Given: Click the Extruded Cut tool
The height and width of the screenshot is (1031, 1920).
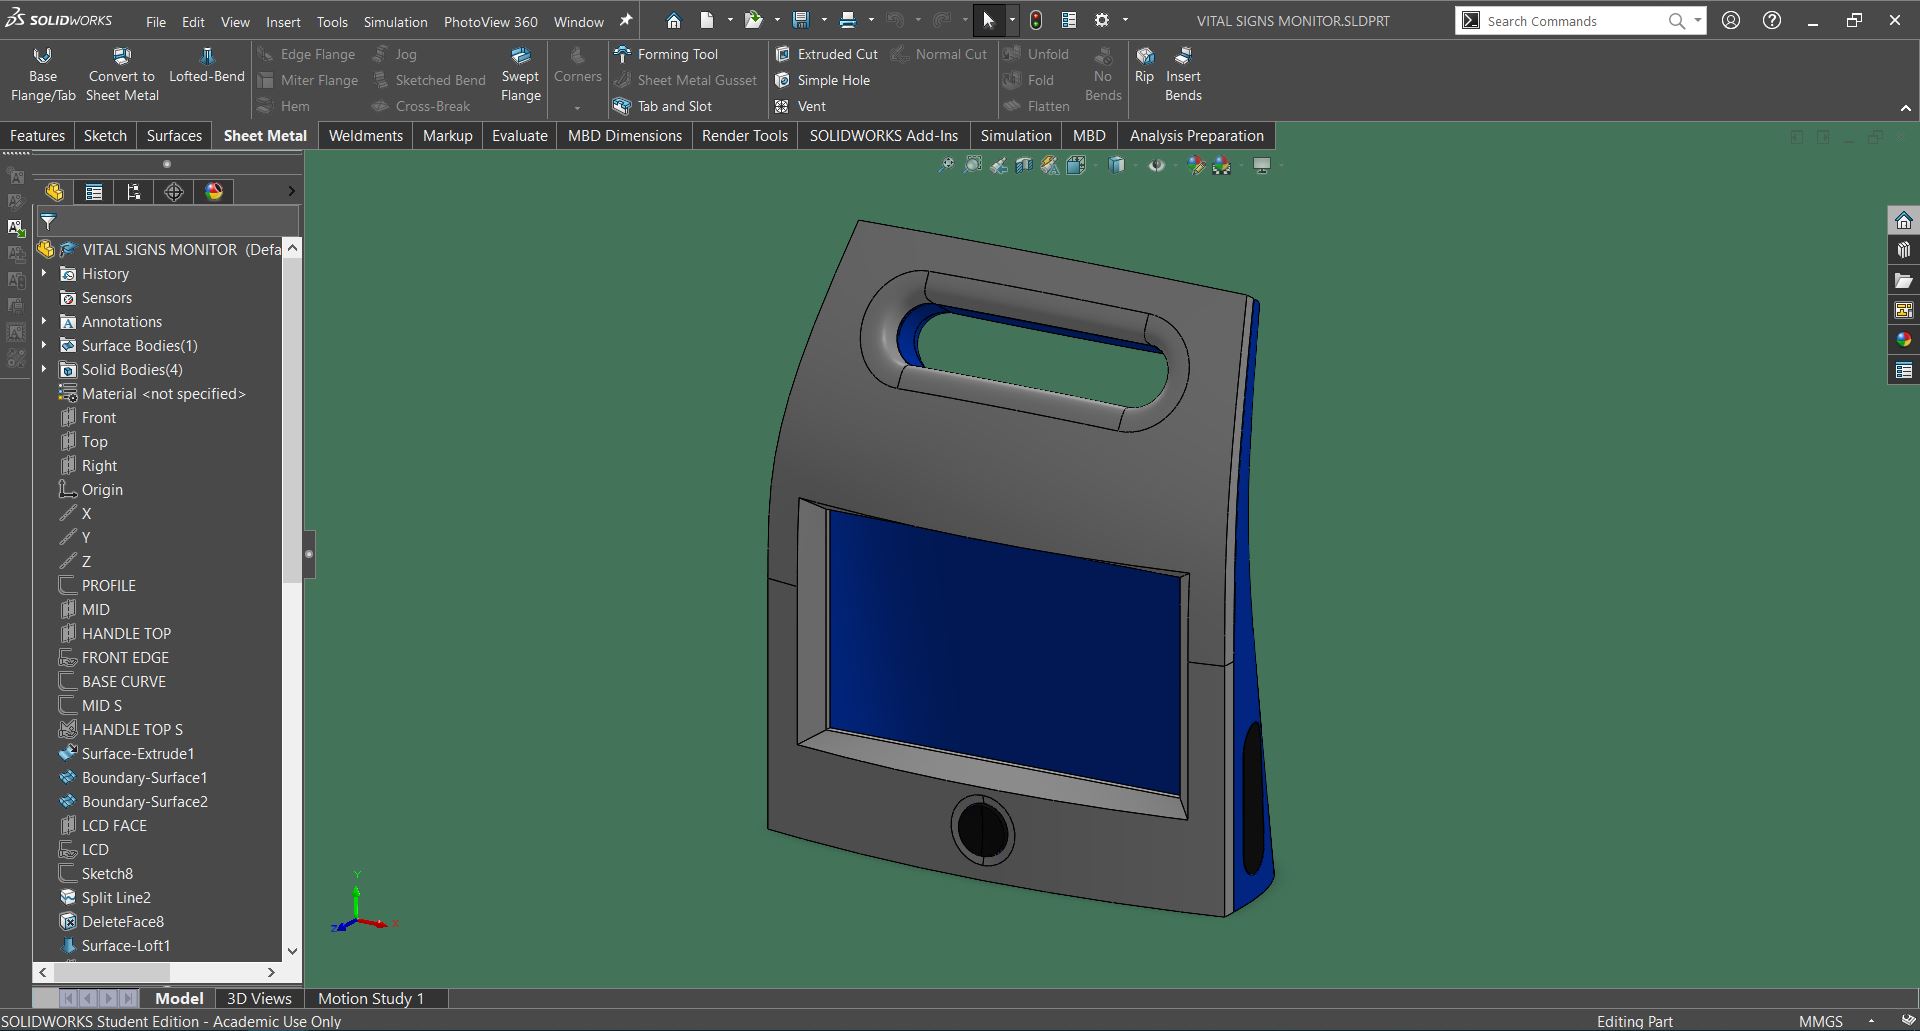Looking at the screenshot, I should [826, 54].
